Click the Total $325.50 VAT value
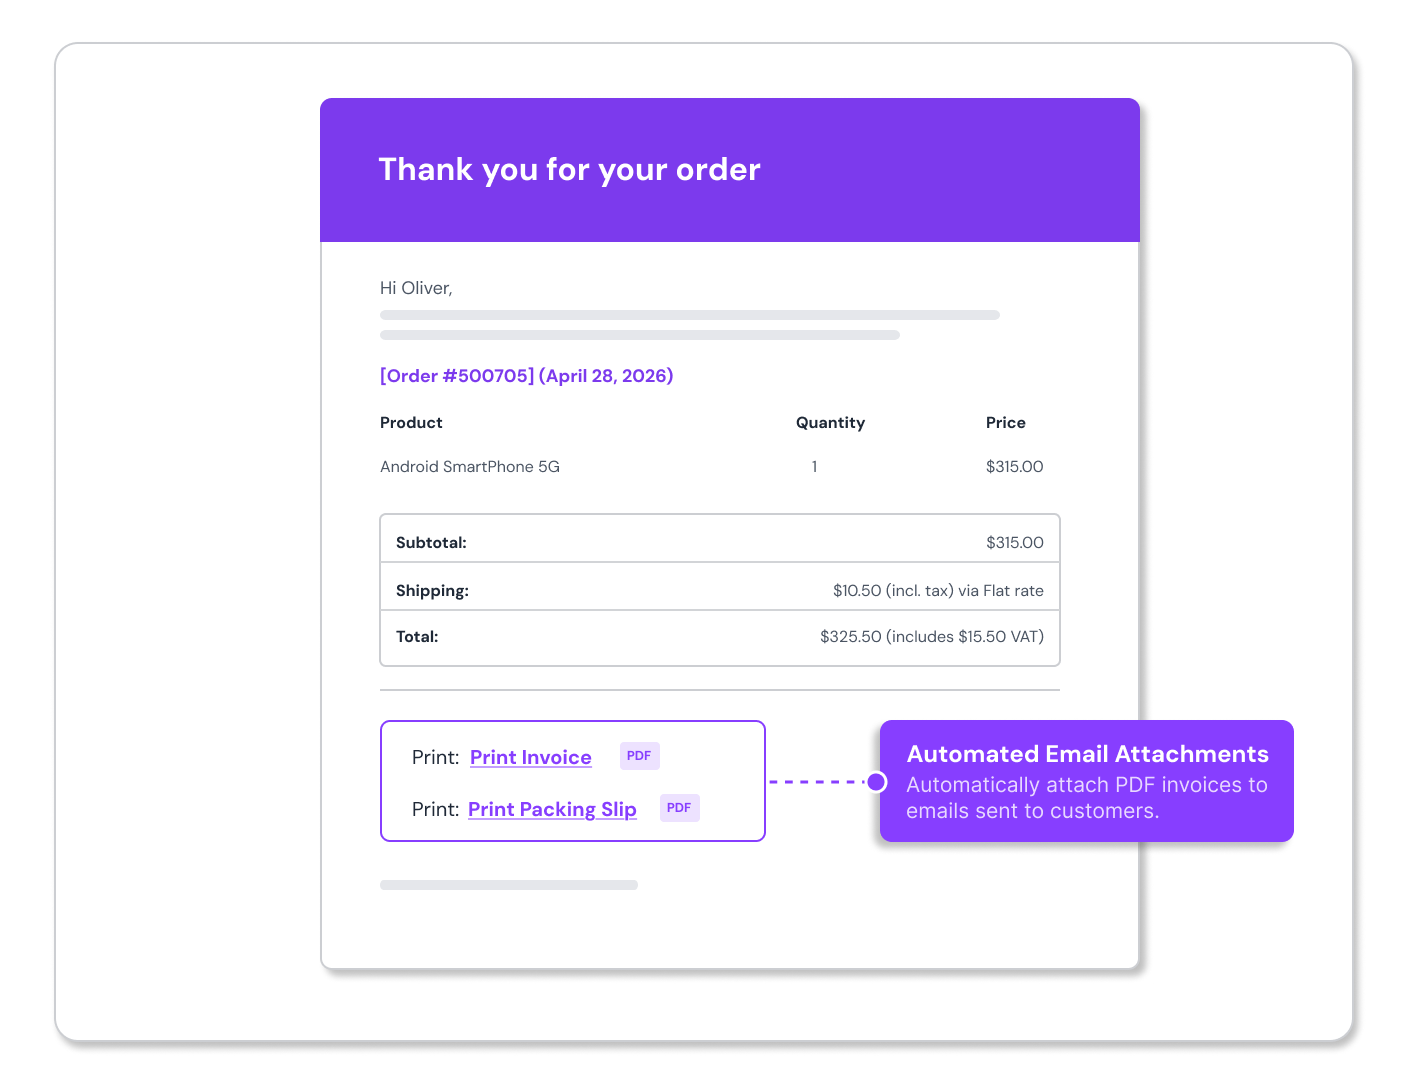The width and height of the screenshot is (1406, 1082). point(932,637)
